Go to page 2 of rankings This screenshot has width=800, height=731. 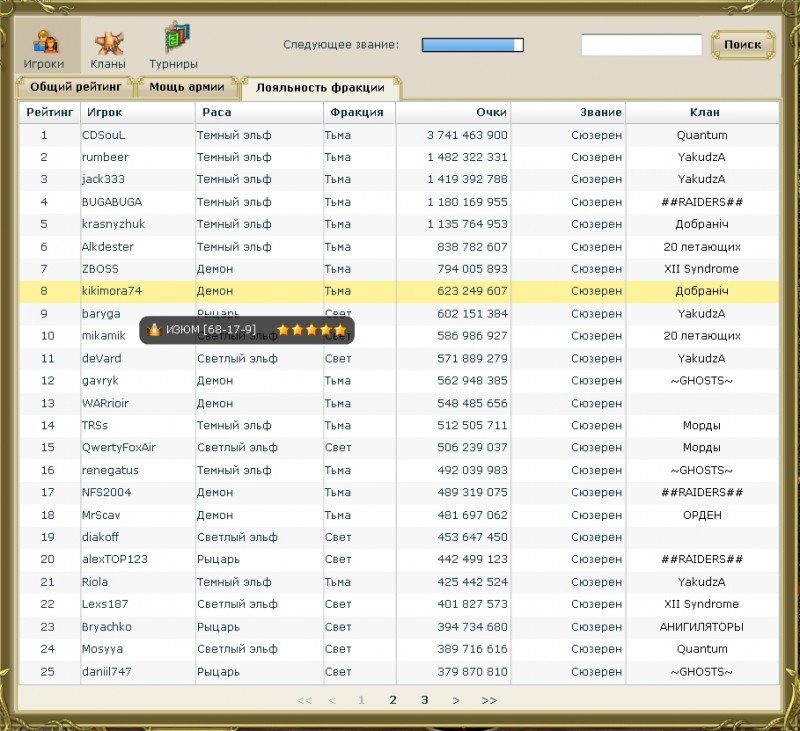(393, 700)
